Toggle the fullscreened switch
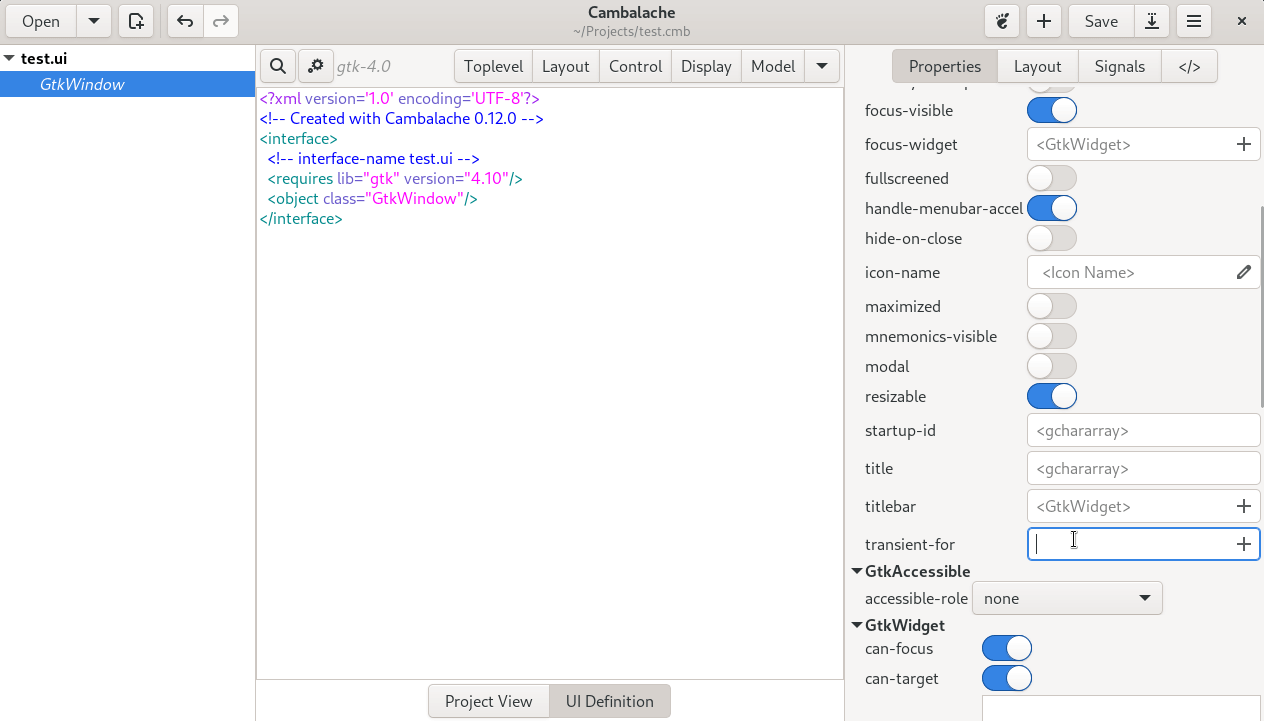The image size is (1264, 721). click(x=1052, y=178)
